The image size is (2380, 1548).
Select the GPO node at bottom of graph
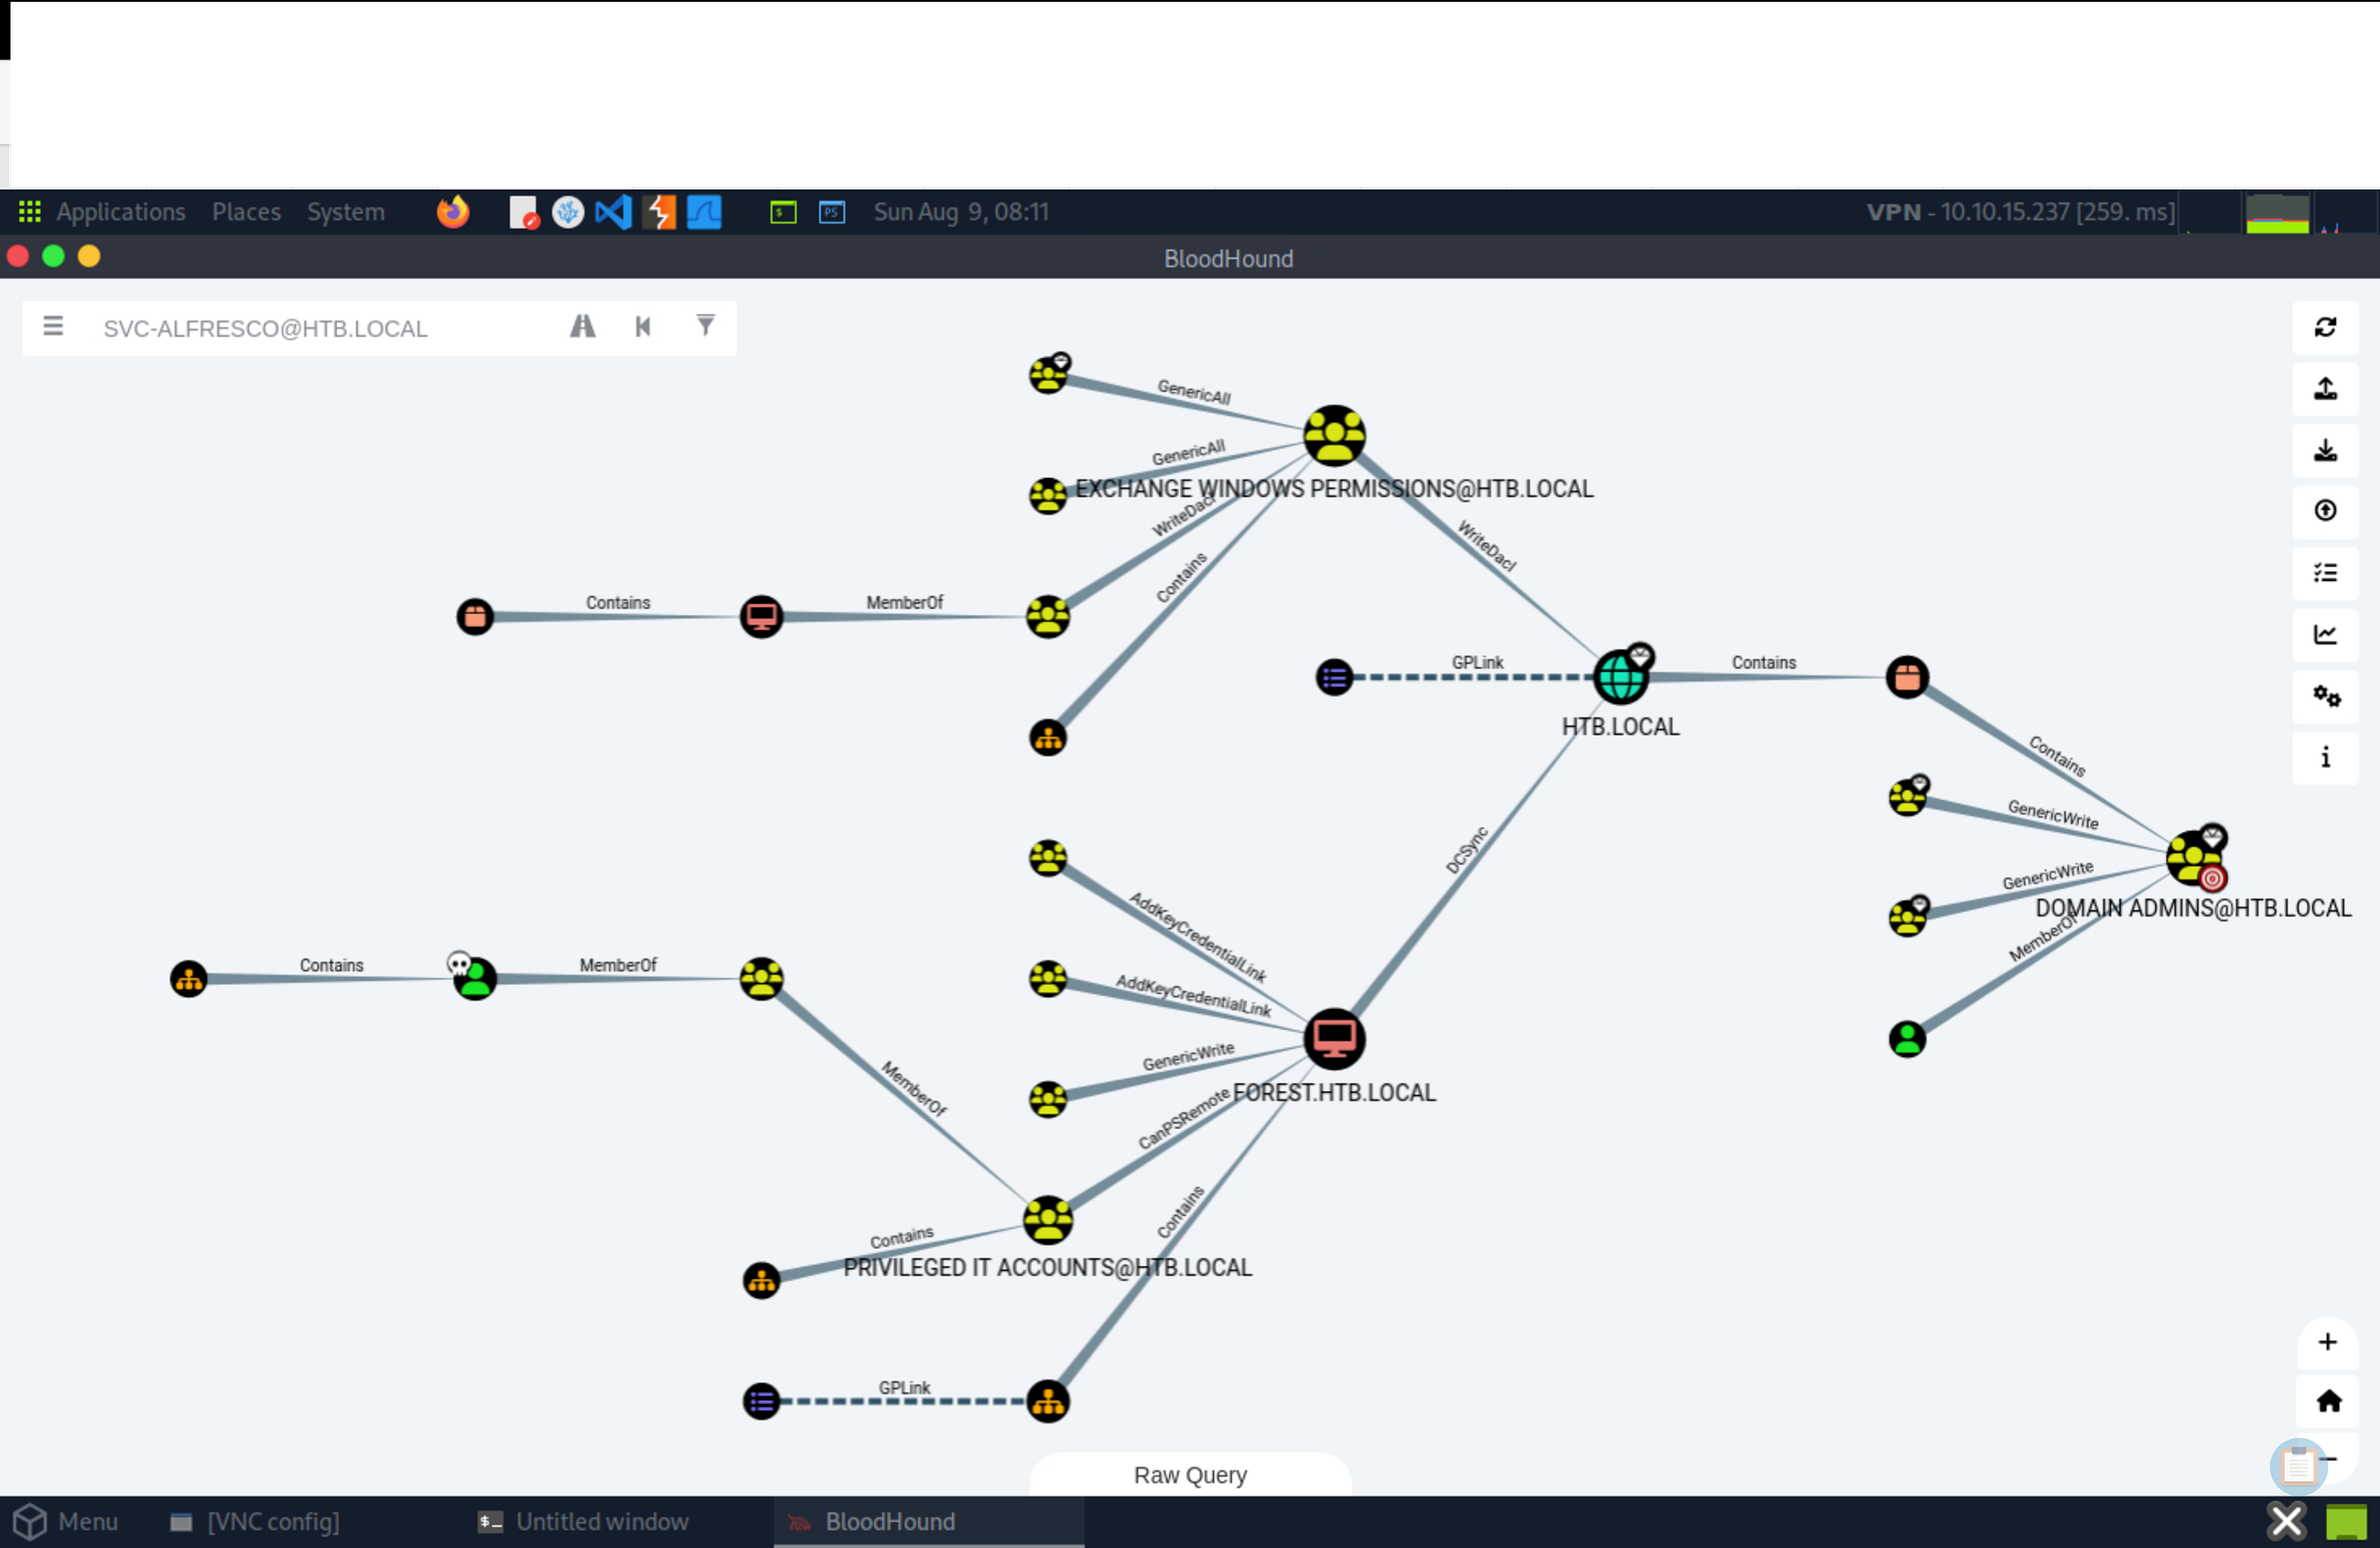coord(761,1401)
